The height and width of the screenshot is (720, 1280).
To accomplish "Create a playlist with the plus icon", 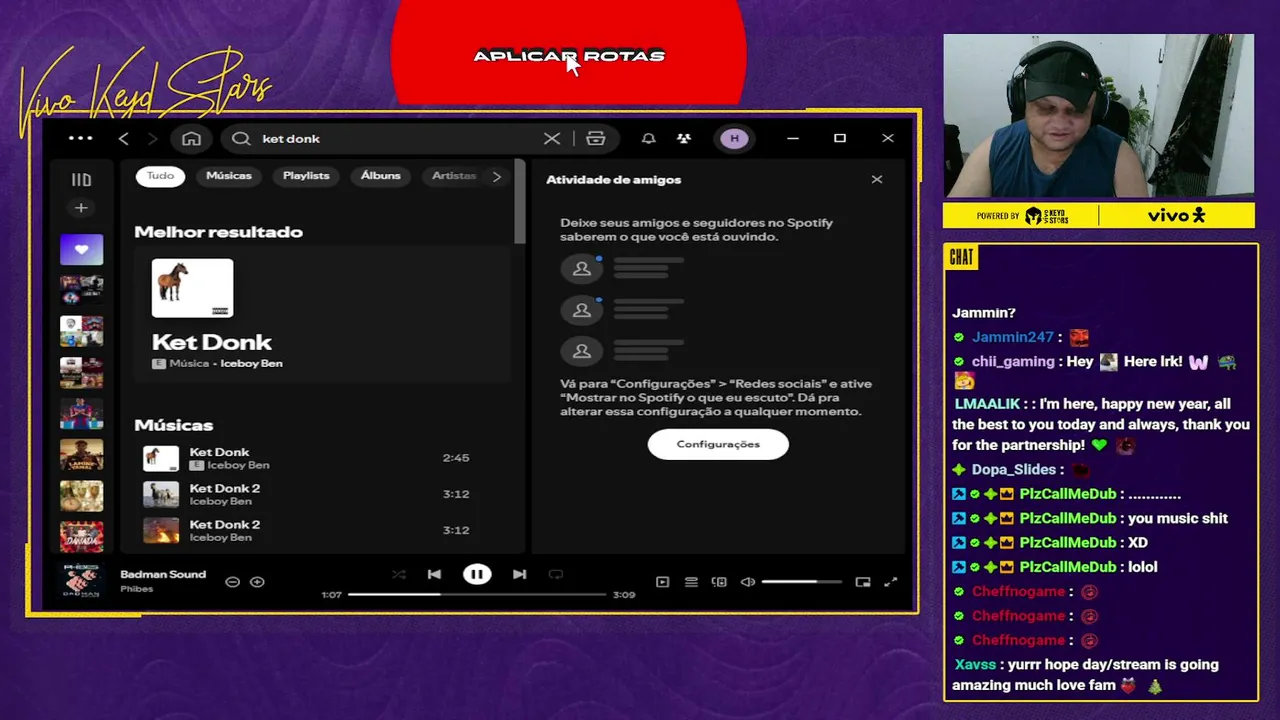I will coord(81,208).
